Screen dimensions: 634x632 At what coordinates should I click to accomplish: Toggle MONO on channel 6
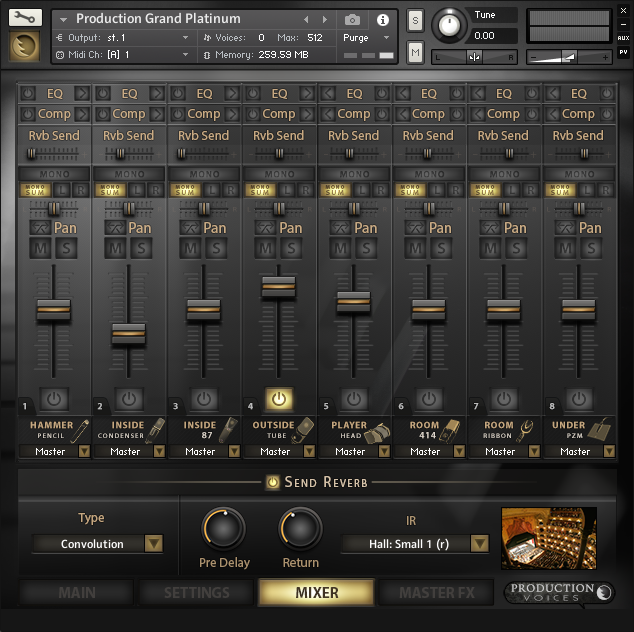tap(429, 174)
